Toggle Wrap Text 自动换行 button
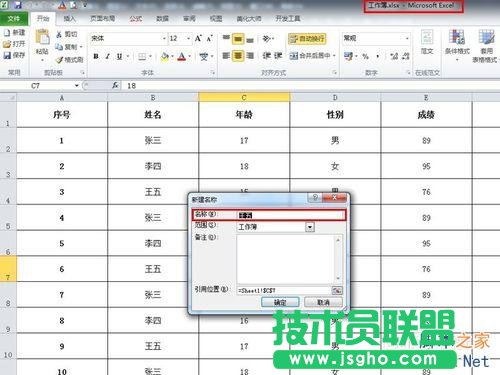500x375 pixels. pos(307,39)
